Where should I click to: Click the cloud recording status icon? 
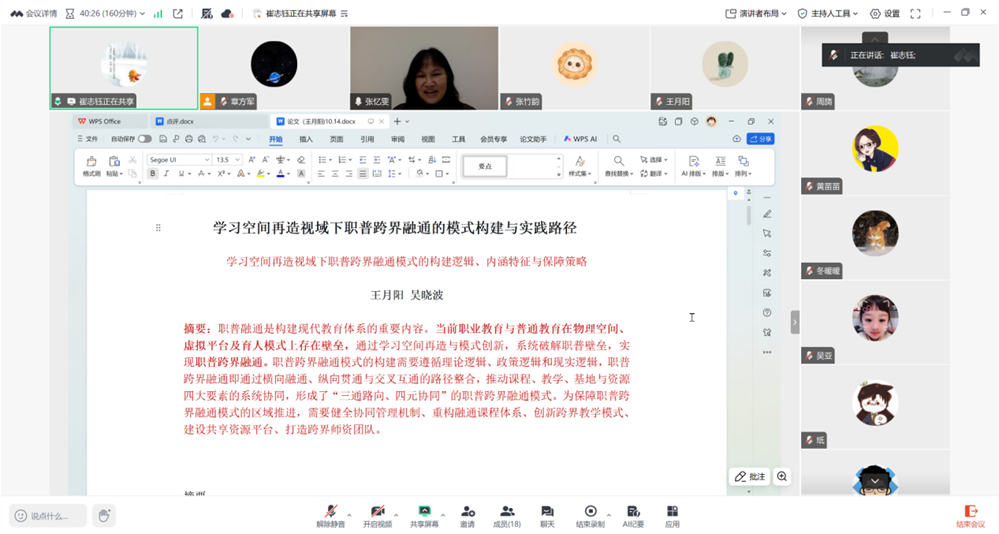227,13
